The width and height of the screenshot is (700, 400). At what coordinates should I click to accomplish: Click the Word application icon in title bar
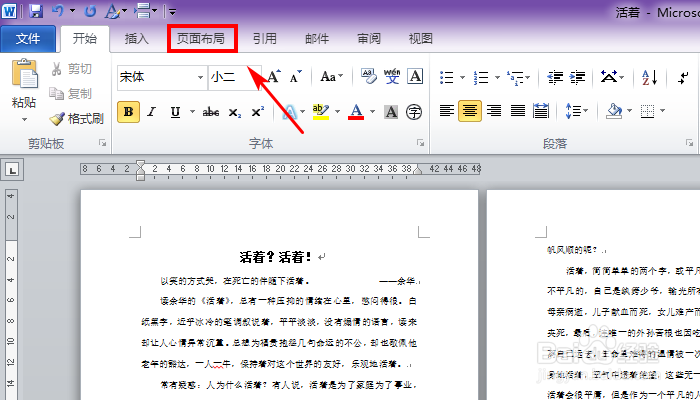point(9,11)
